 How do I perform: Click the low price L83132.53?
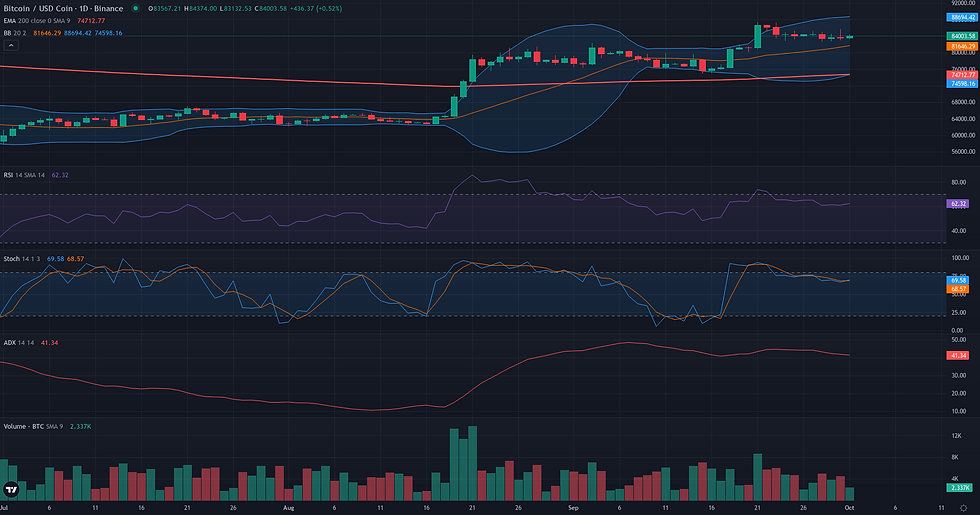point(236,9)
